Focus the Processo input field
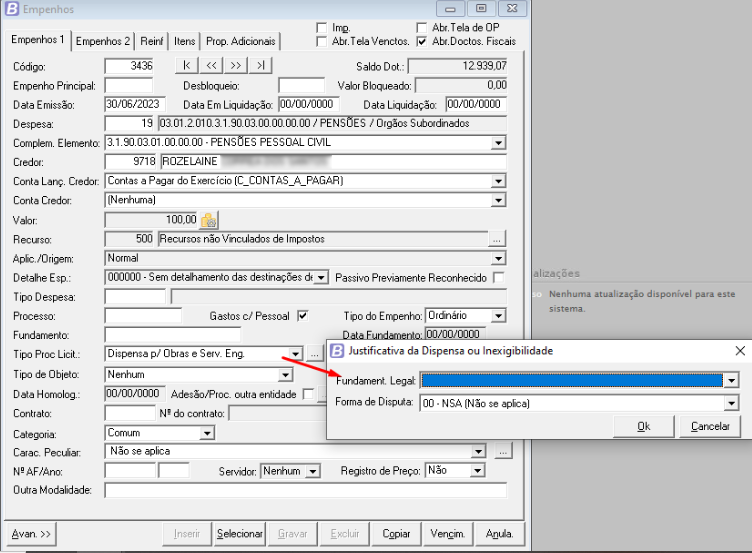The height and width of the screenshot is (553, 752). point(143,316)
